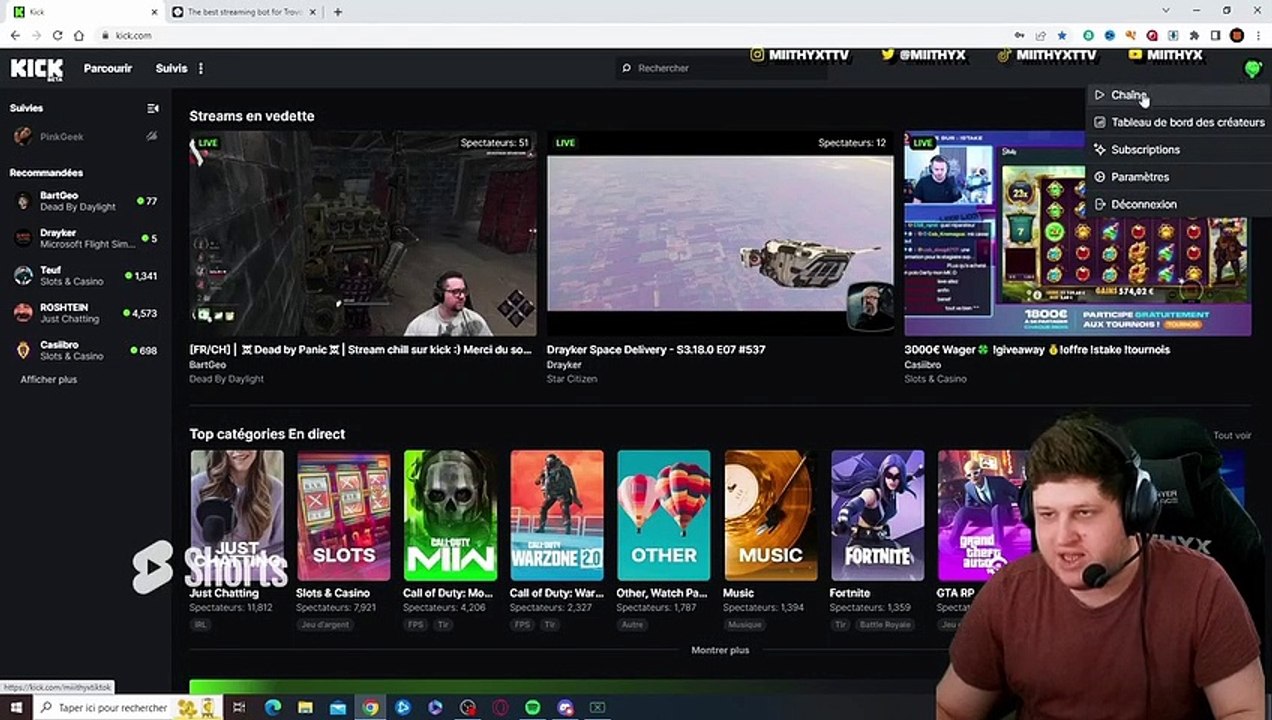Open the 'Dead by Panic' stream title
This screenshot has height=720, width=1272.
coord(361,350)
